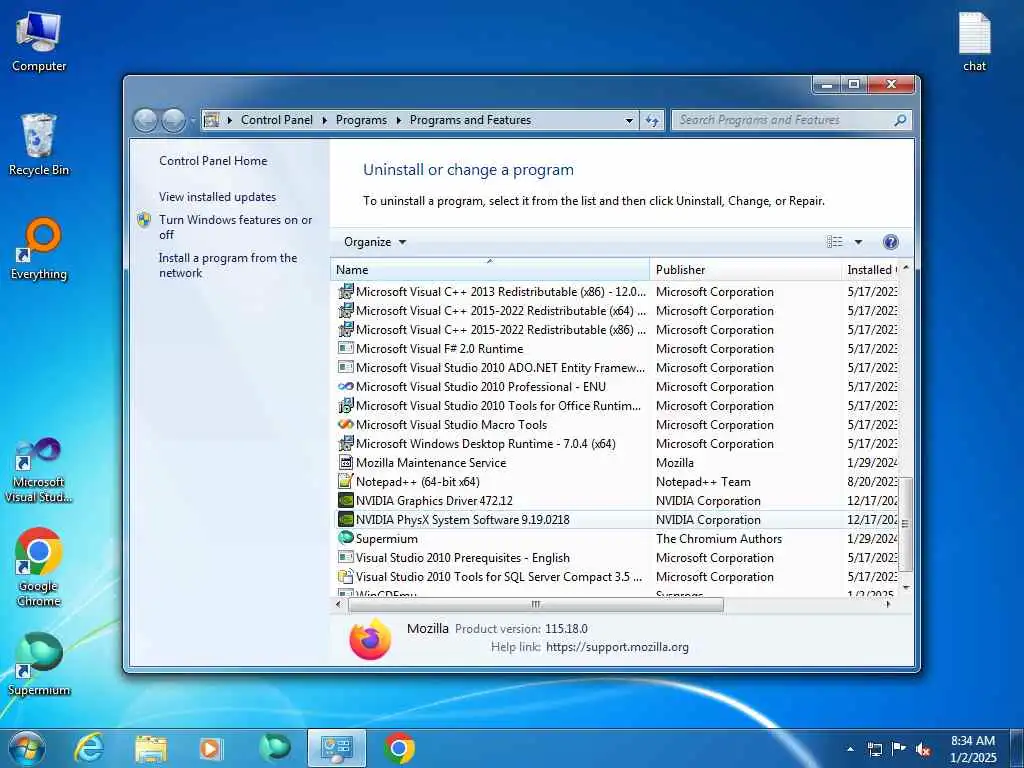Click the Back navigation arrow

[145, 120]
